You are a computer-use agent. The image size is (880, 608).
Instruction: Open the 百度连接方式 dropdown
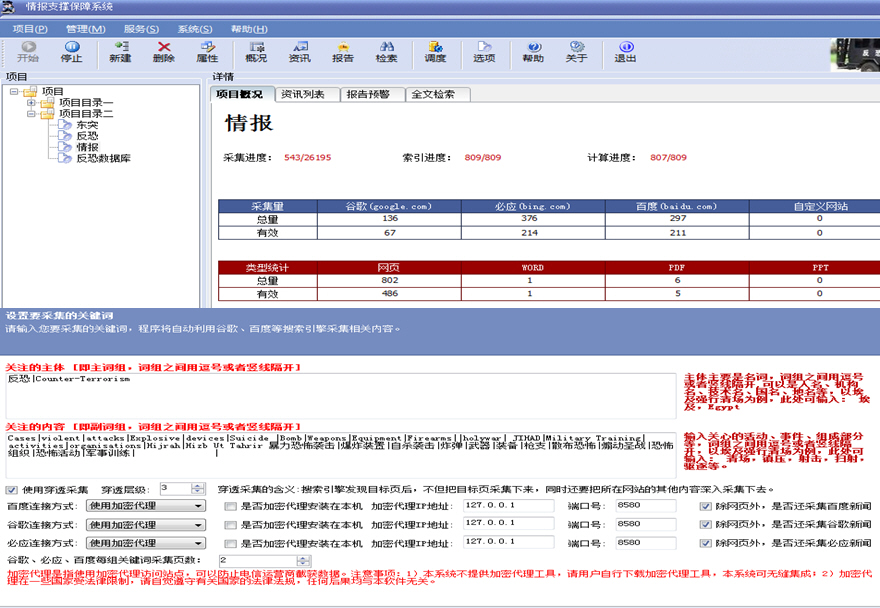click(145, 506)
